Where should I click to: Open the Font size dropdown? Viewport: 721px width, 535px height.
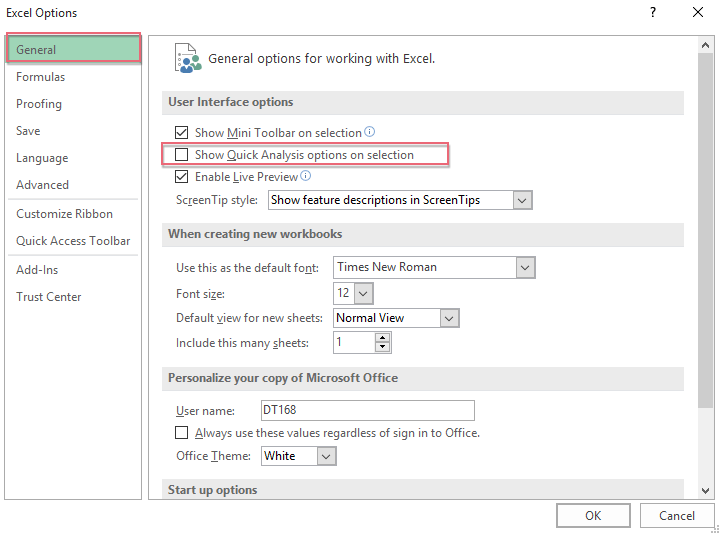(363, 294)
